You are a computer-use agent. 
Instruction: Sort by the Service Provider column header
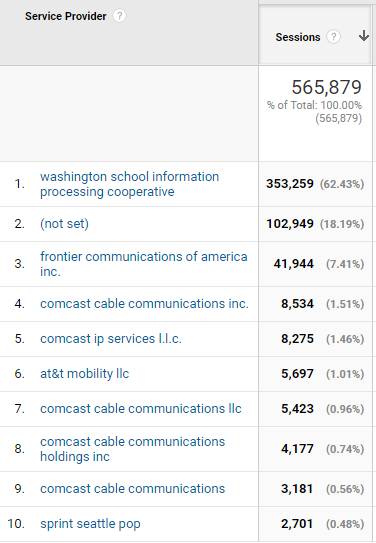coord(66,16)
